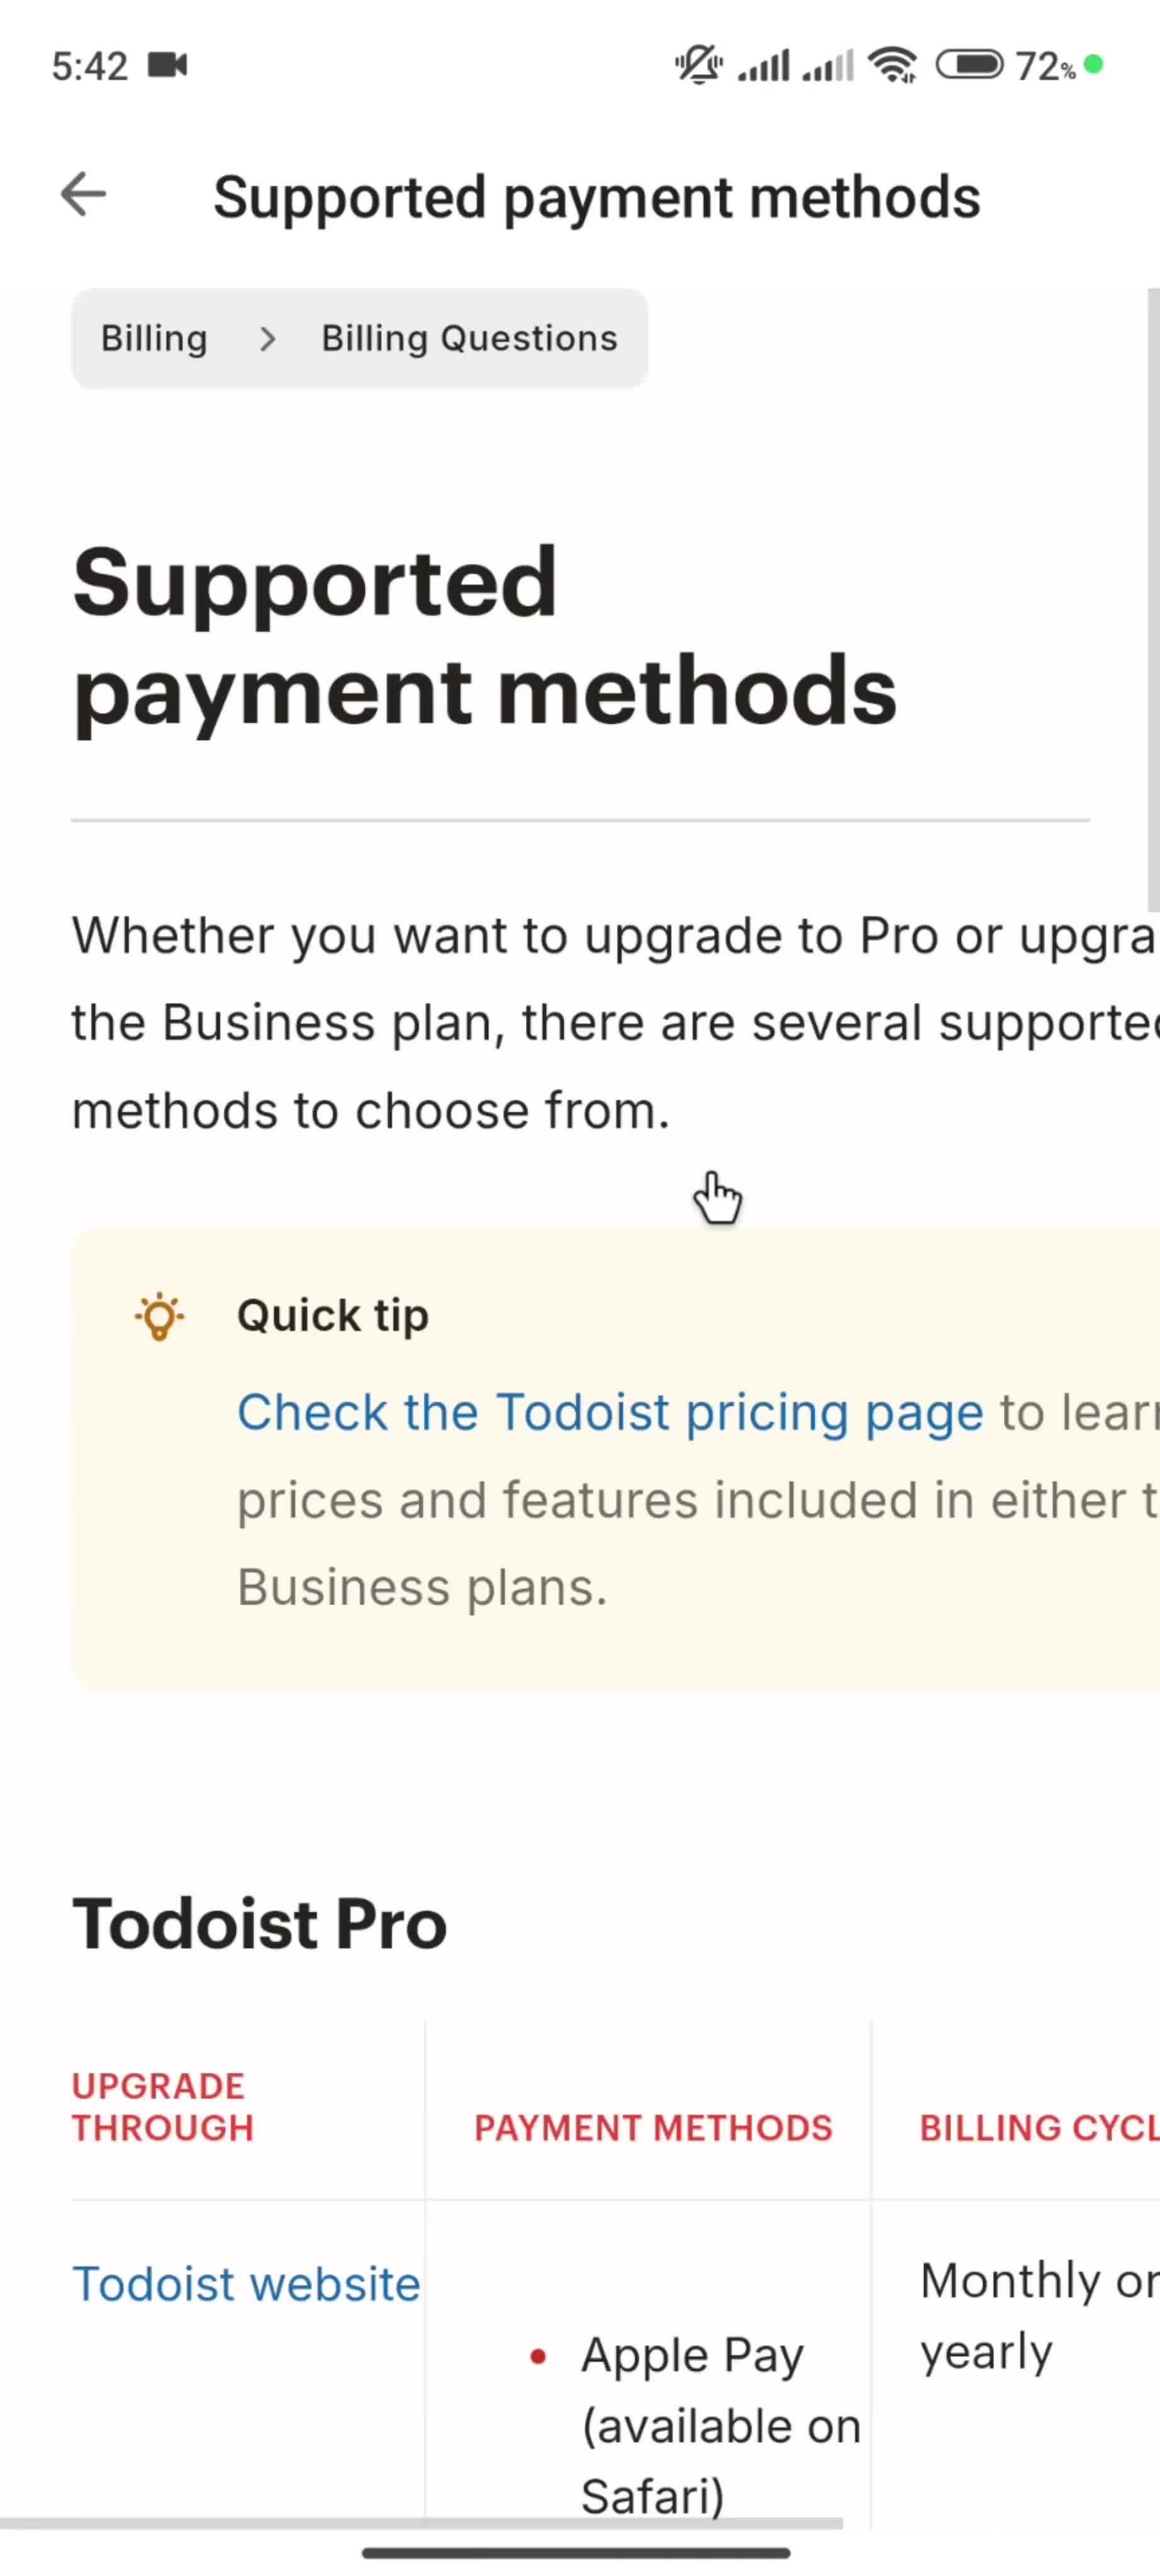Screen dimensions: 1160x2576
Task: Tap the Payment Methods column header
Action: [653, 2128]
